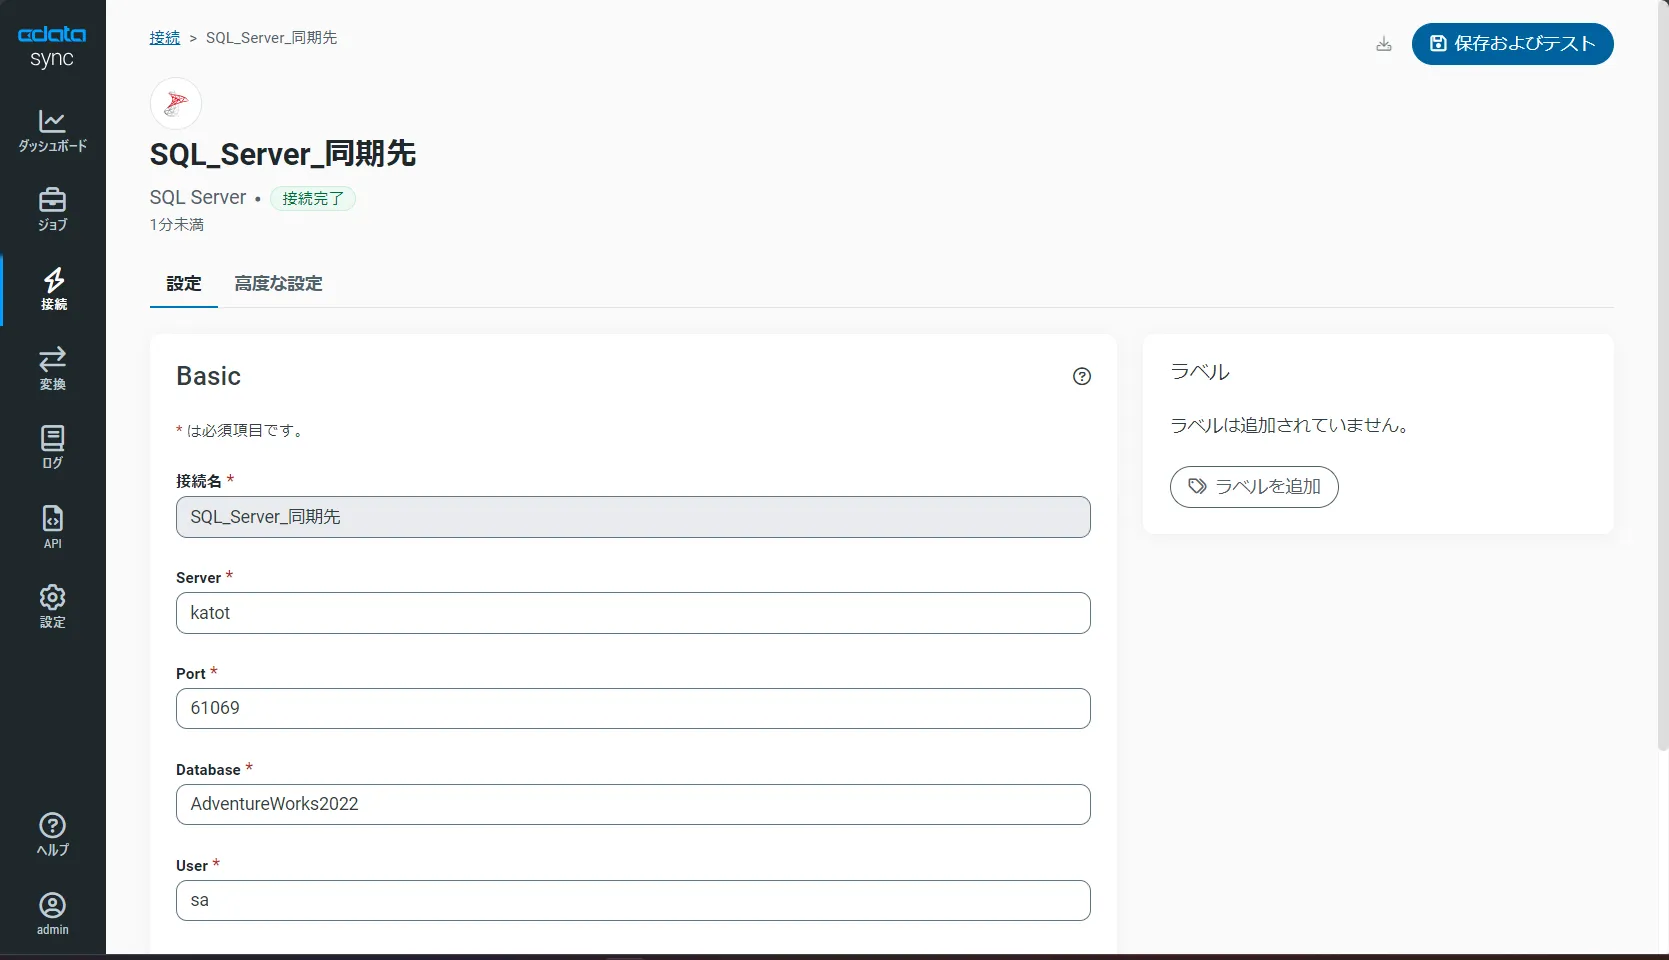This screenshot has height=960, width=1669.
Task: Open the 接続 breadcrumb link
Action: pos(164,37)
